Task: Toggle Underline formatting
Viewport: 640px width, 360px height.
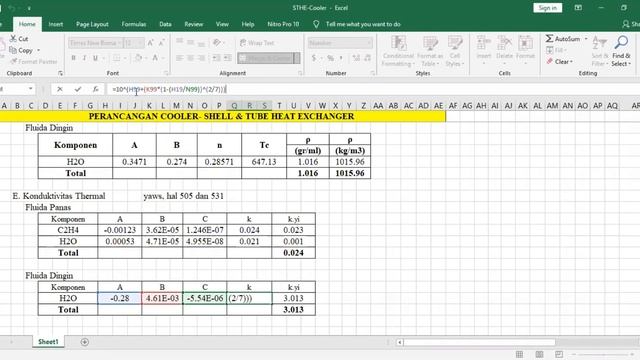Action: click(95, 58)
